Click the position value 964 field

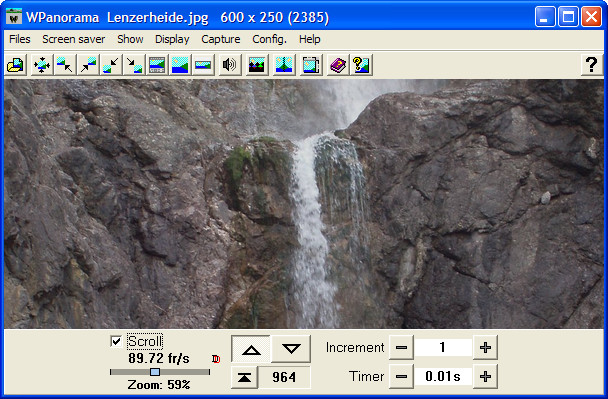pyautogui.click(x=284, y=377)
